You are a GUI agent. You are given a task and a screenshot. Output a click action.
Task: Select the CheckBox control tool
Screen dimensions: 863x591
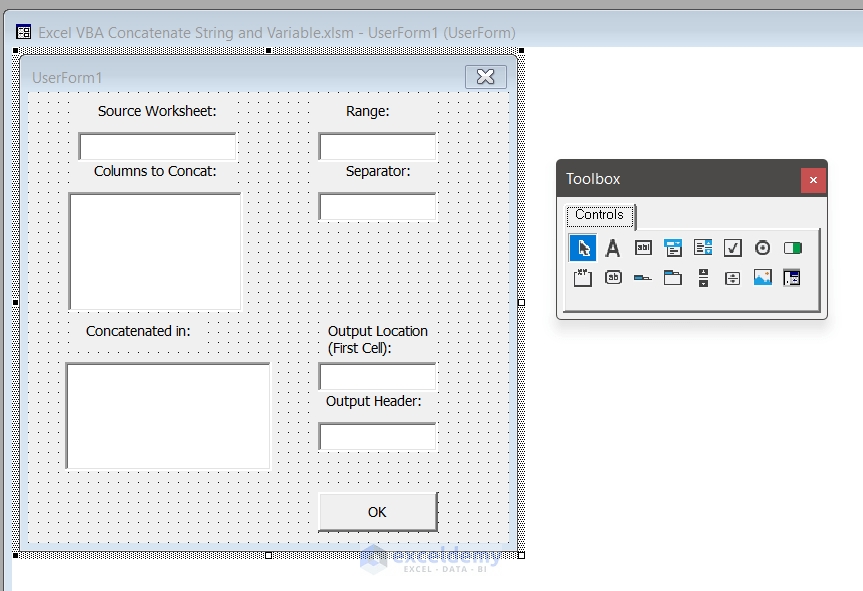(733, 247)
